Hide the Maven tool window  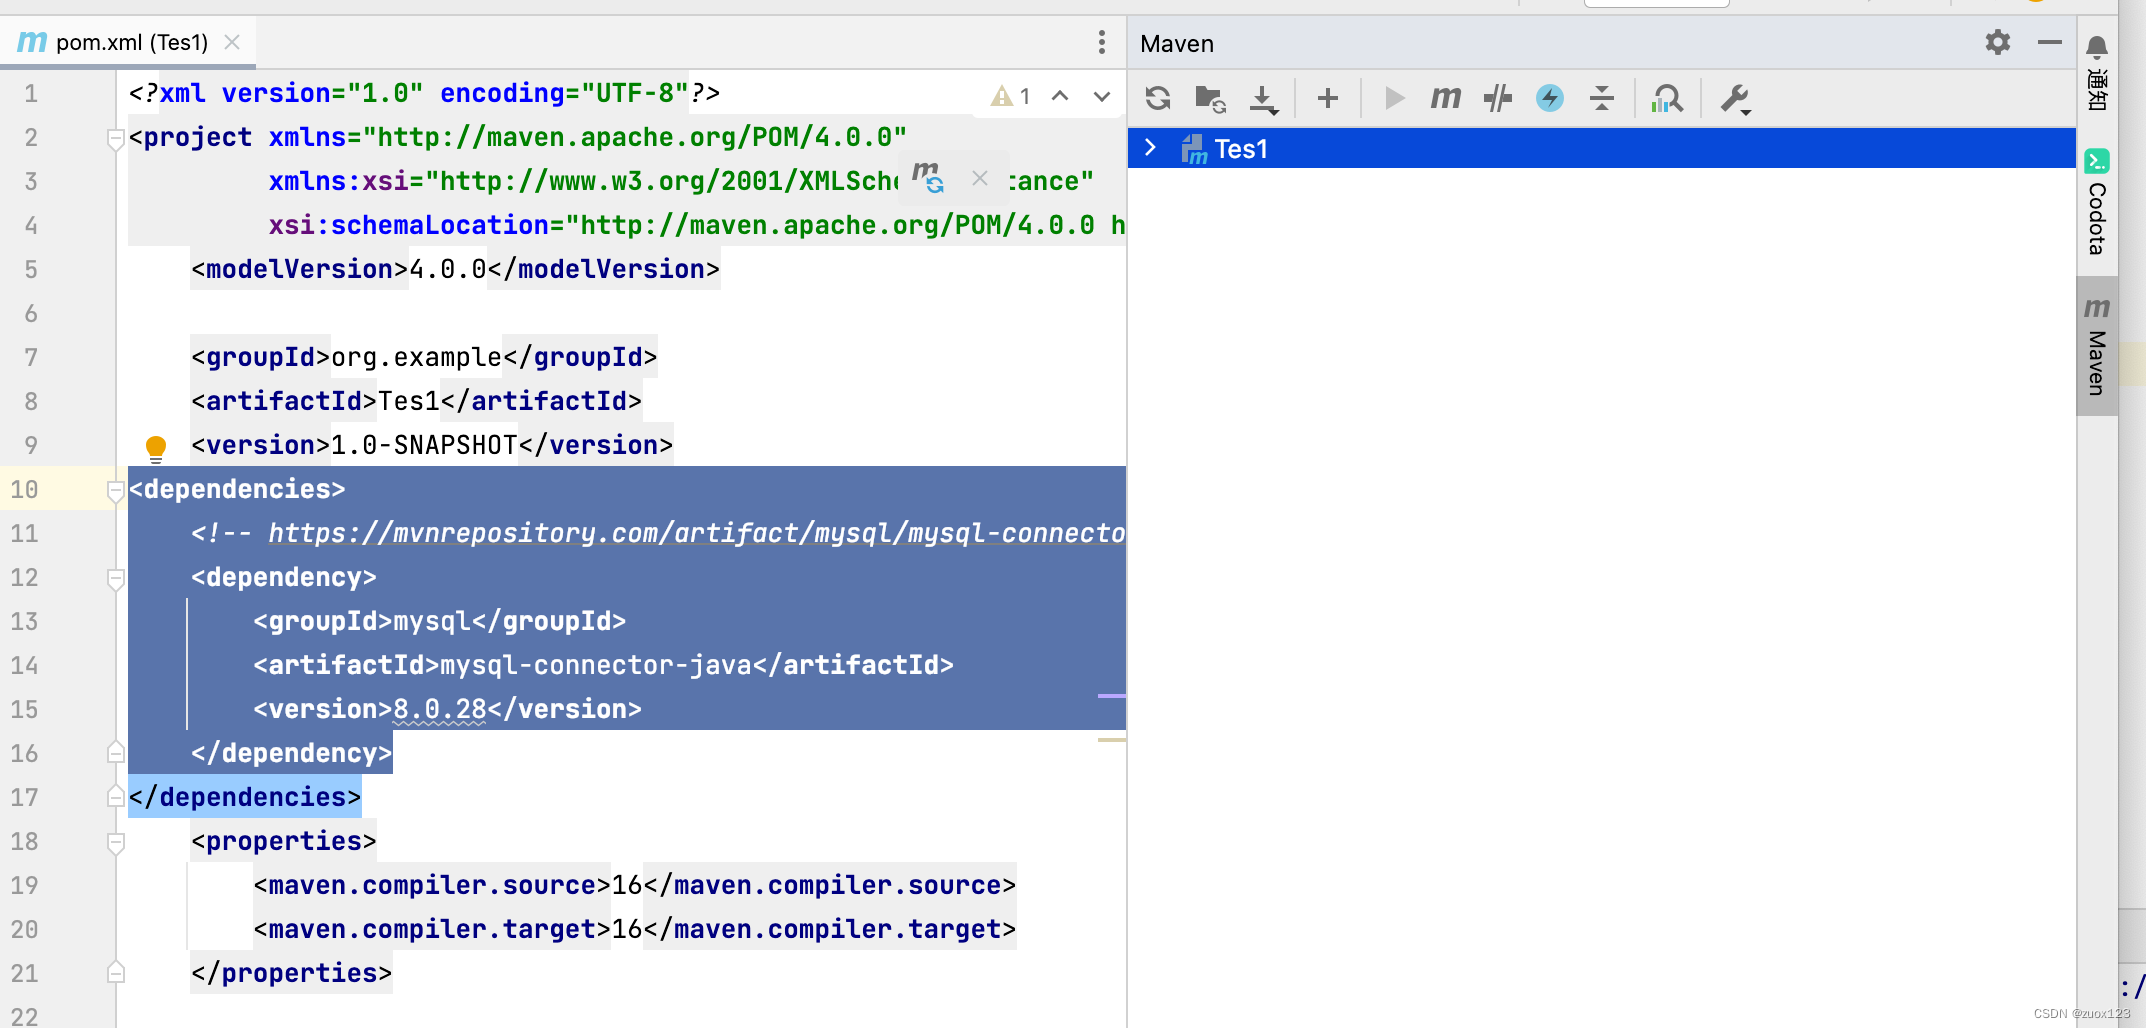click(x=2049, y=42)
